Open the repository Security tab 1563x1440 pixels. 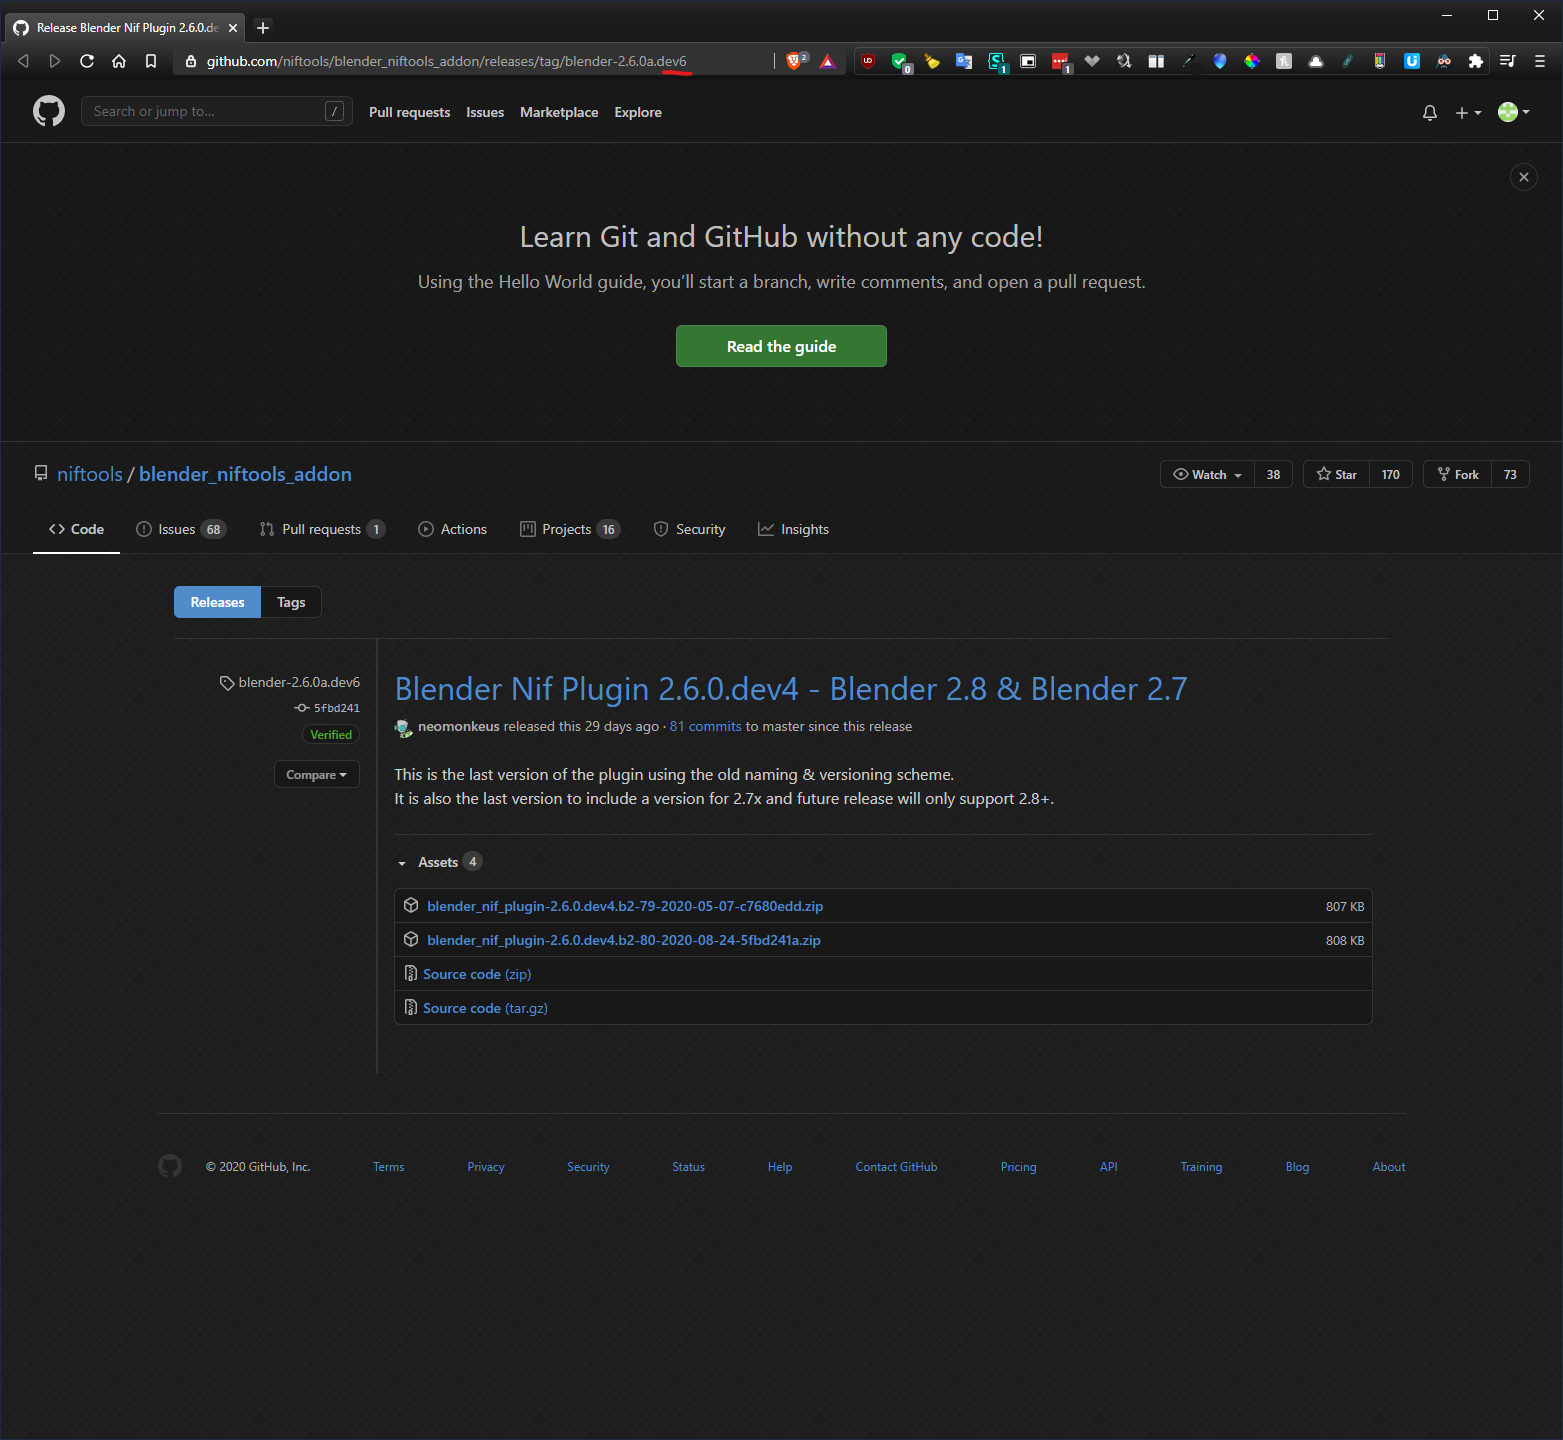[x=689, y=529]
